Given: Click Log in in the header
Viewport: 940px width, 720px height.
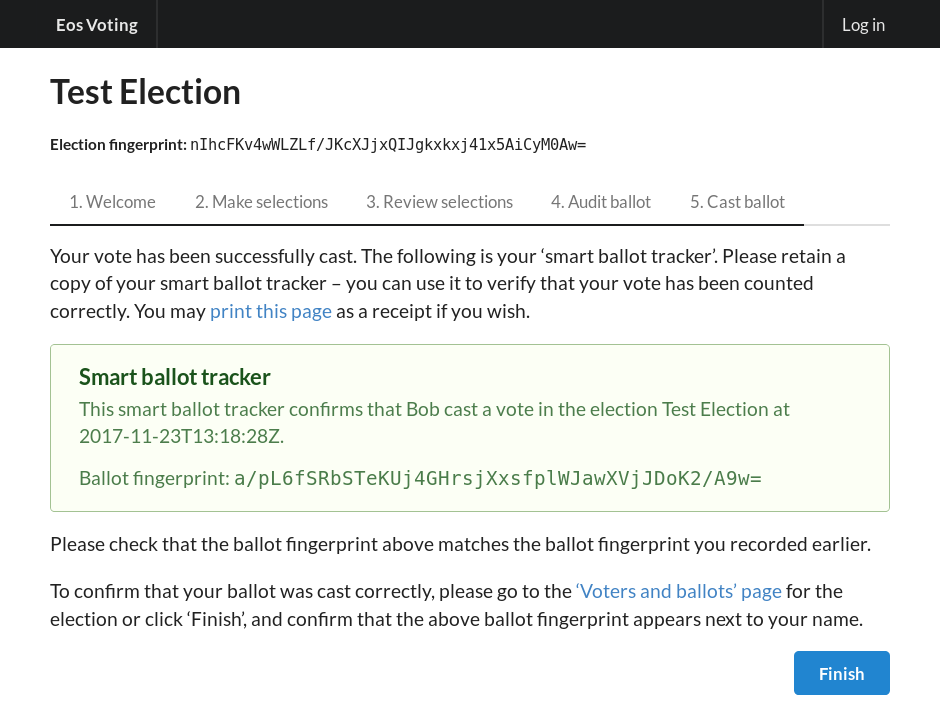Looking at the screenshot, I should point(863,25).
